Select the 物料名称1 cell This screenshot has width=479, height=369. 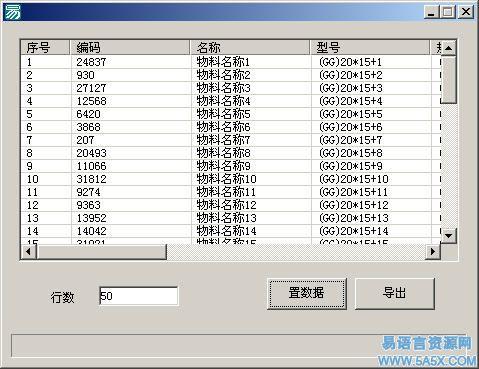251,62
